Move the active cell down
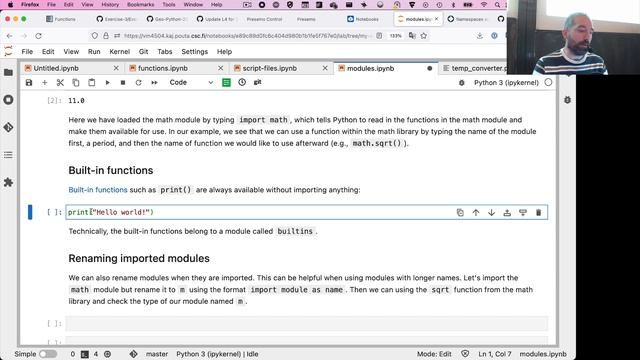640x360 pixels. [491, 212]
